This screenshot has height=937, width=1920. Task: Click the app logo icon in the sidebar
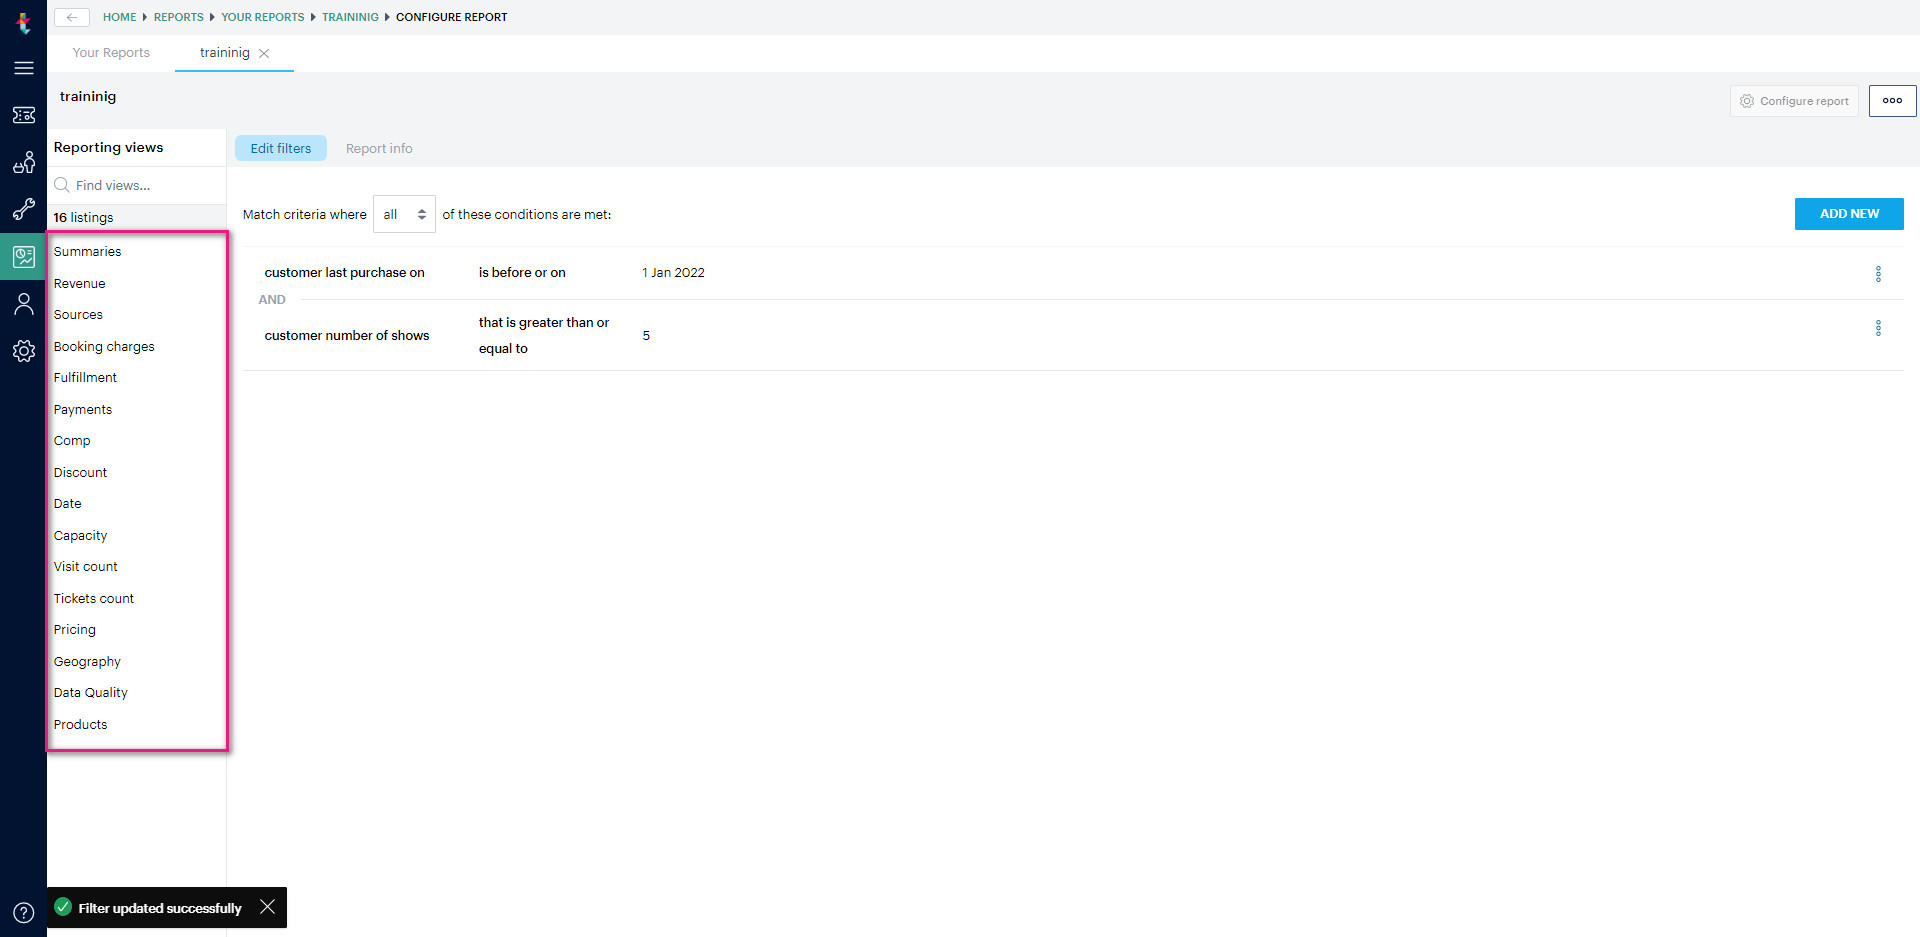pos(23,22)
